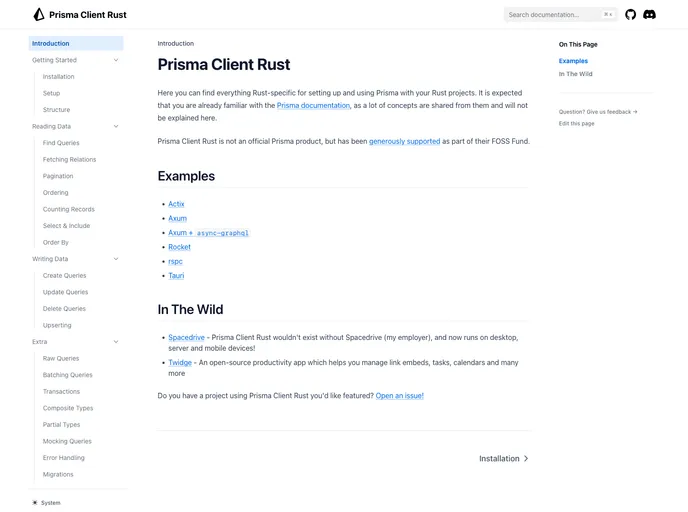The width and height of the screenshot is (688, 512).
Task: Select Introduction in the sidebar
Action: (x=51, y=43)
